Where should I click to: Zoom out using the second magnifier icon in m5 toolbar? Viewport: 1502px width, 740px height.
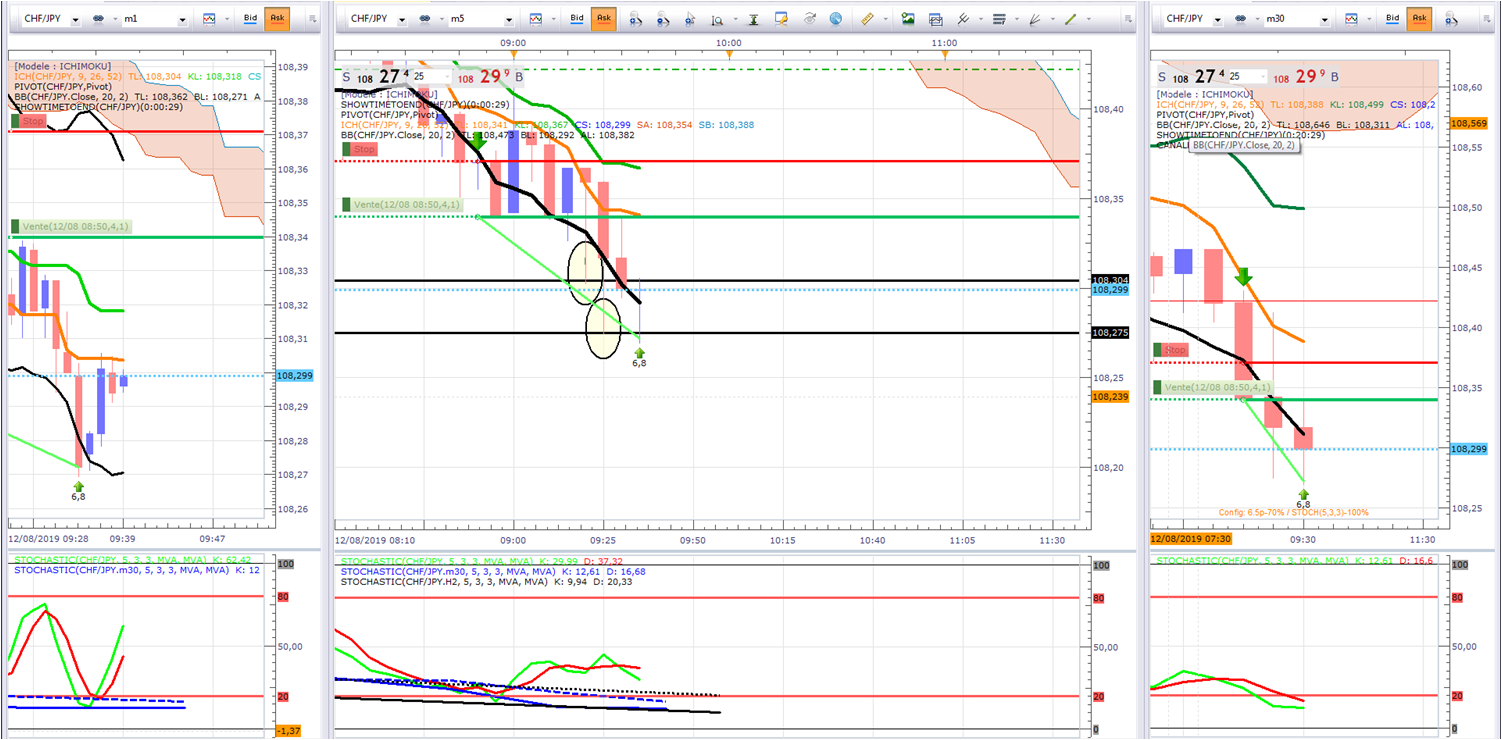tap(663, 19)
